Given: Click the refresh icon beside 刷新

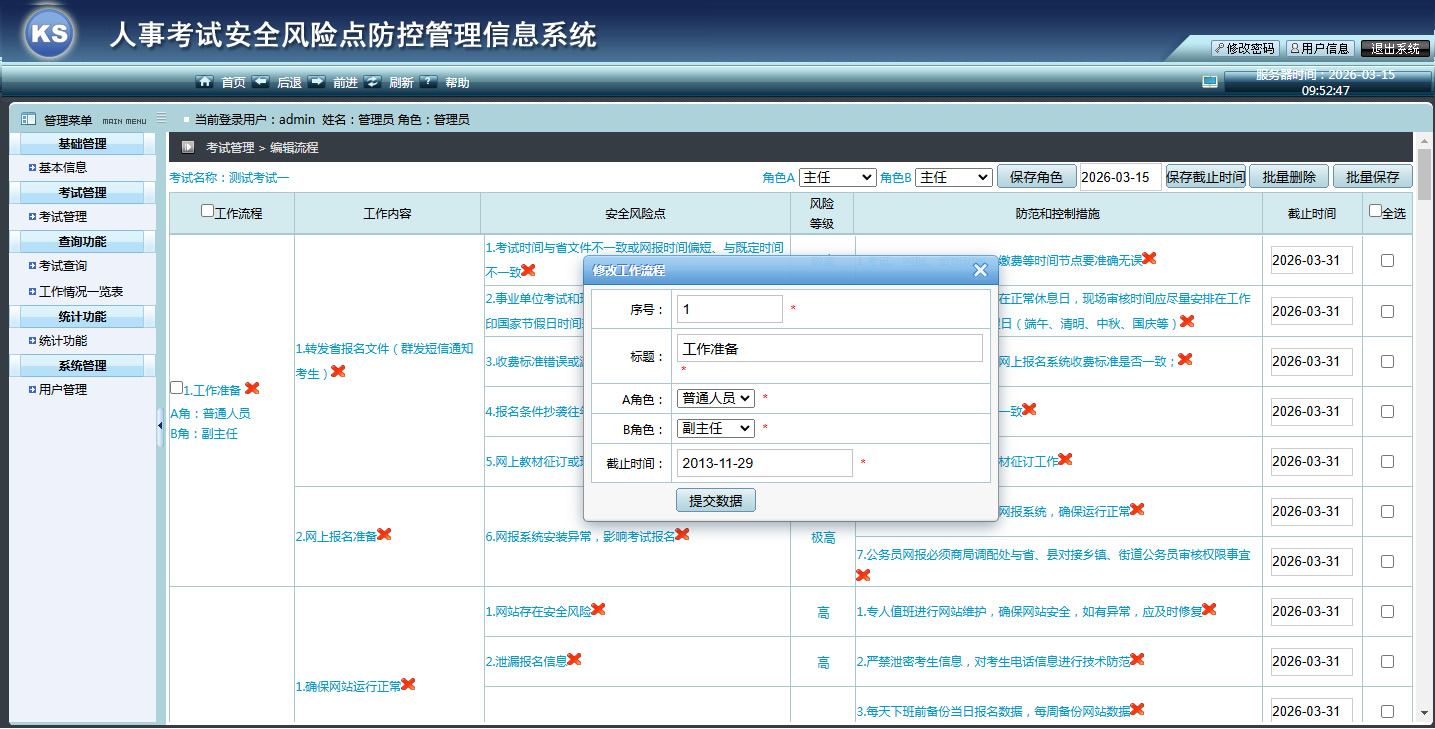Looking at the screenshot, I should 372,82.
